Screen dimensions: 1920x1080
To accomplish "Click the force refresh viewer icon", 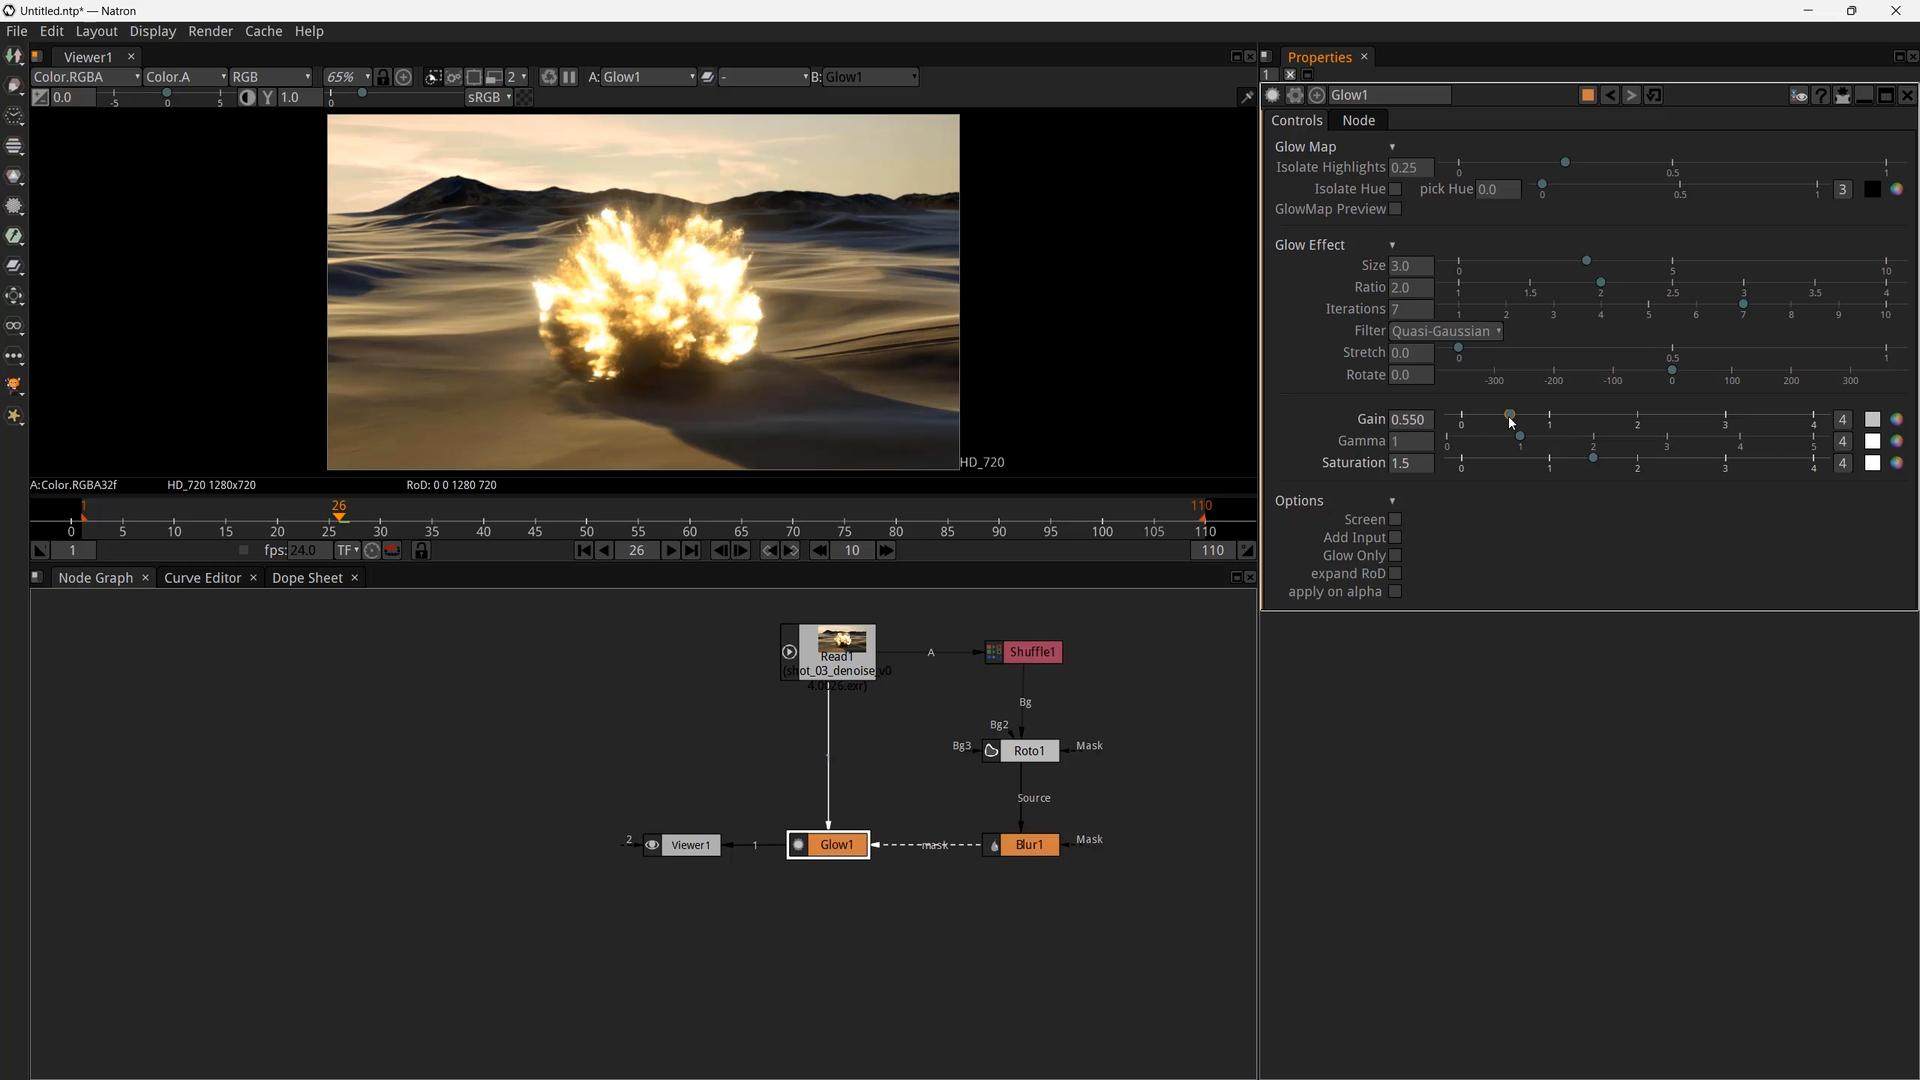I will pyautogui.click(x=548, y=77).
